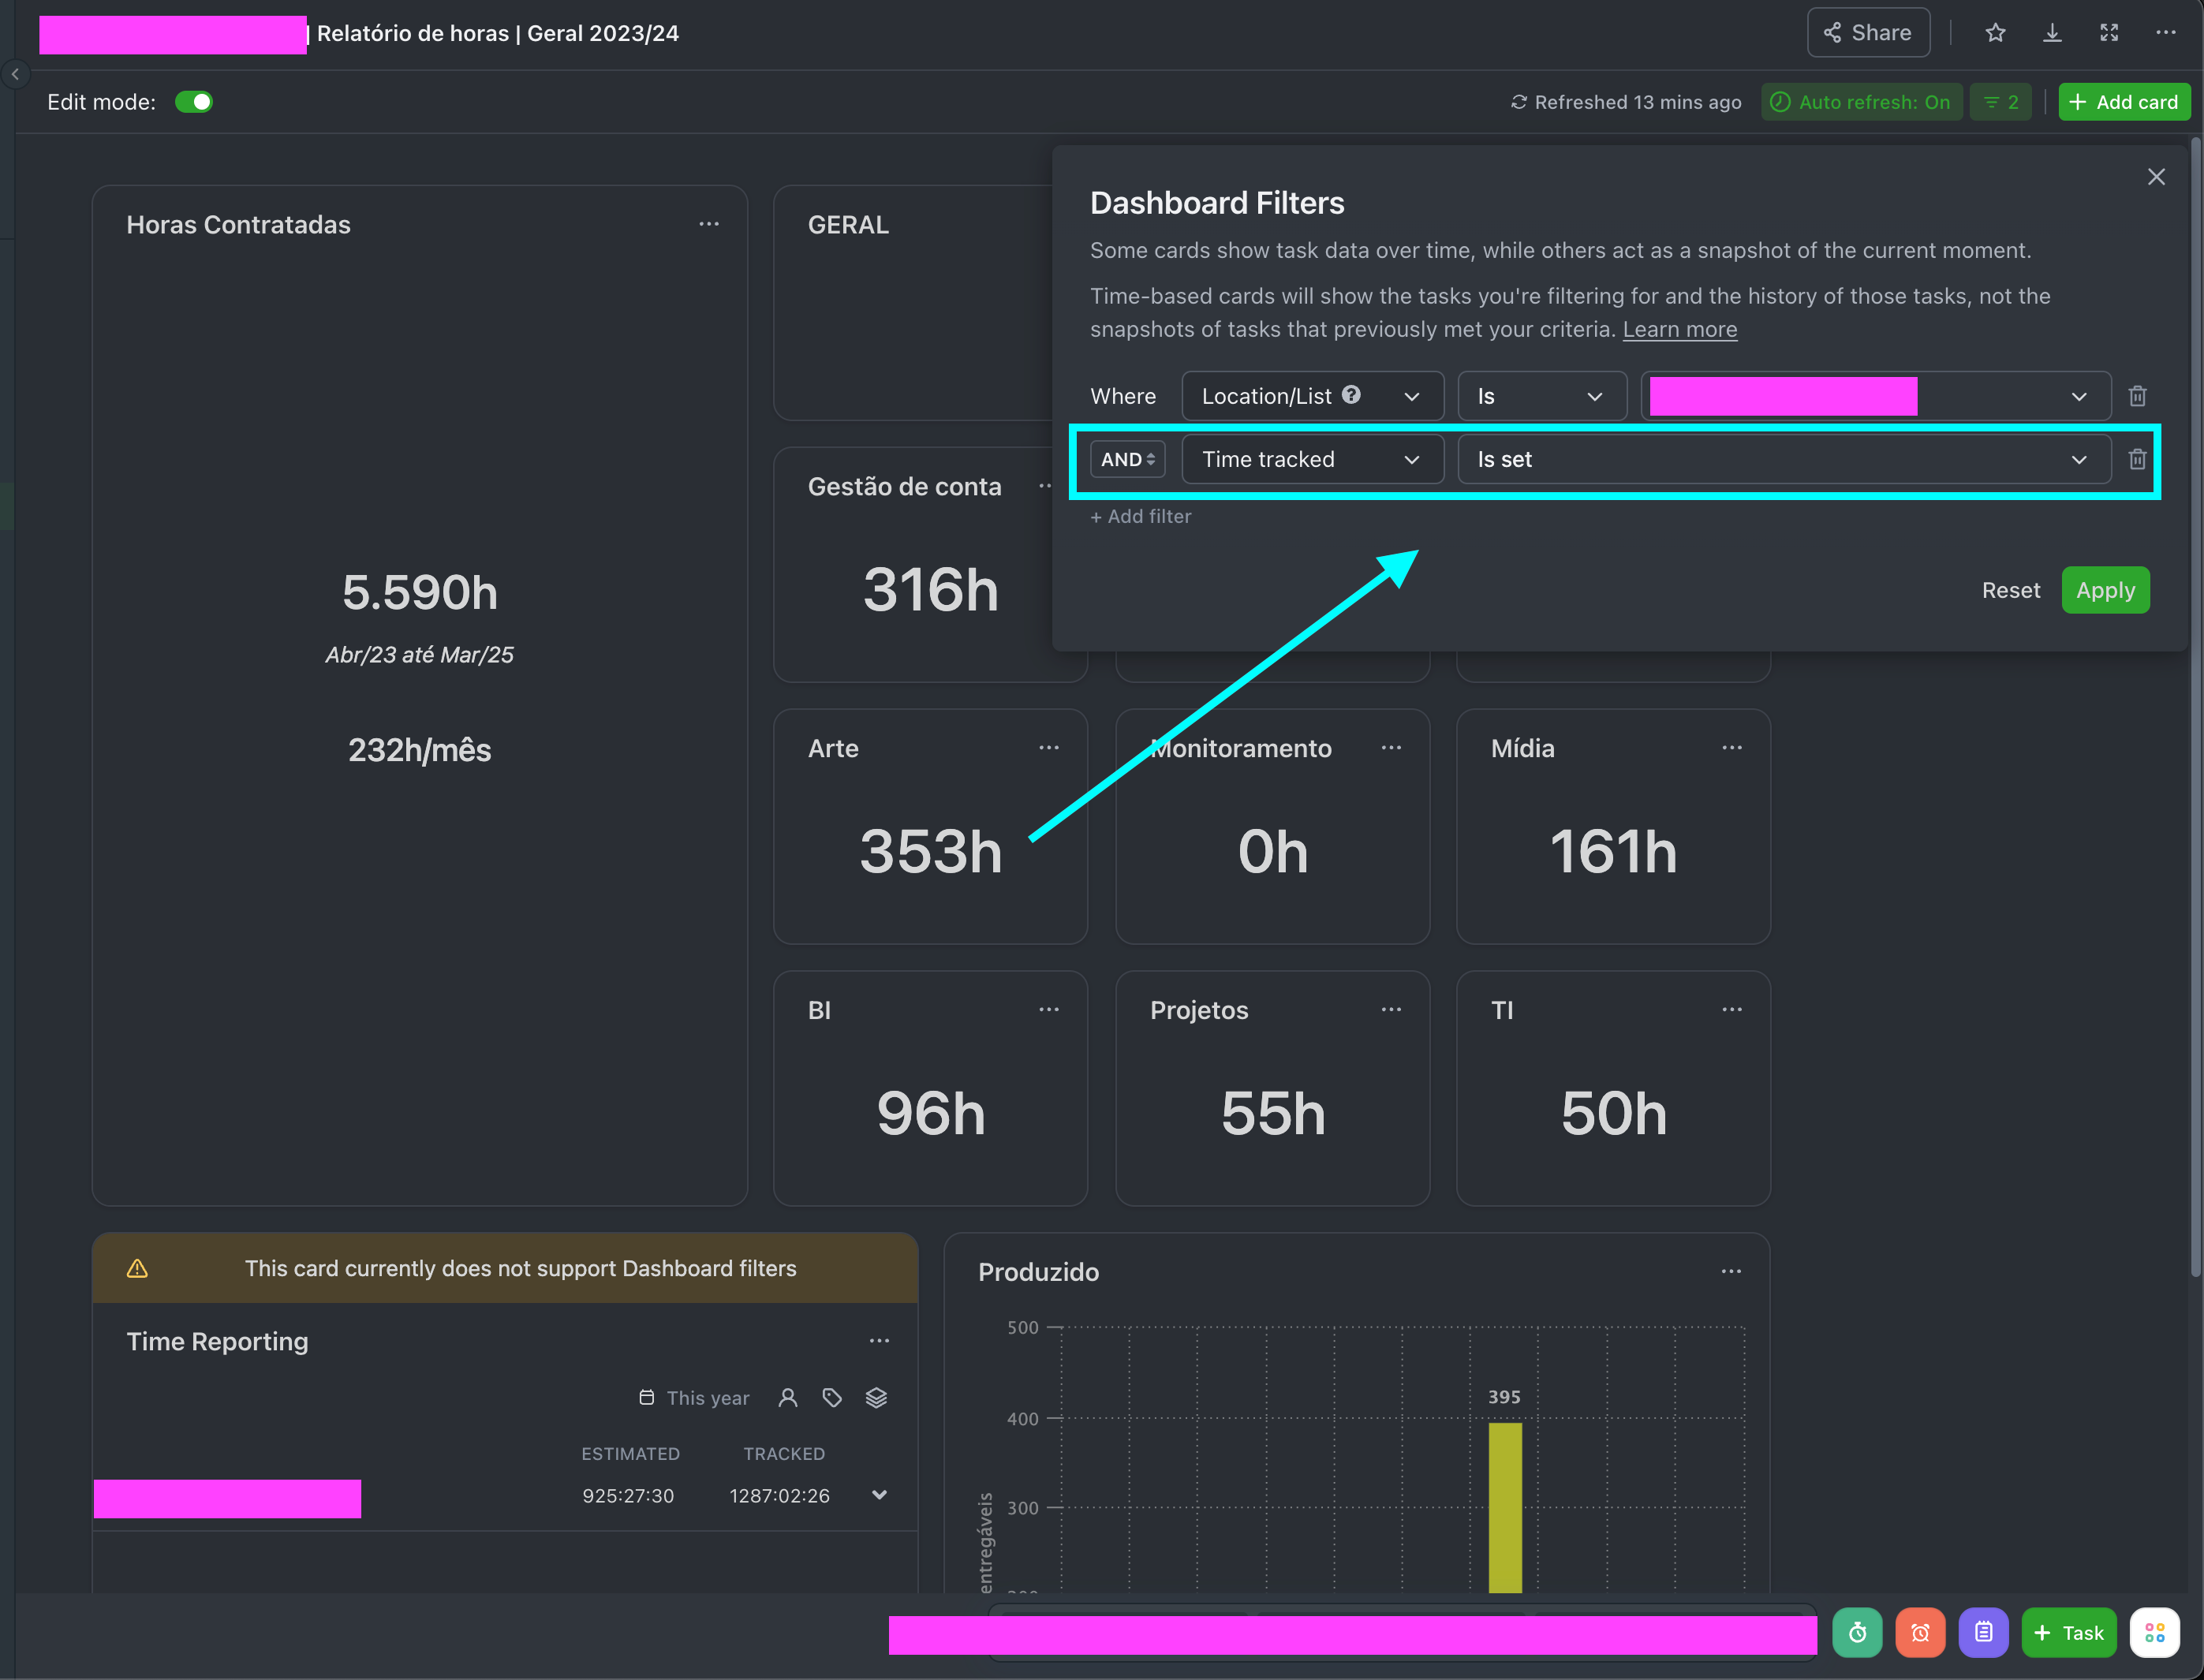Image resolution: width=2204 pixels, height=1680 pixels.
Task: Open TI card options menu
Action: click(1732, 1010)
